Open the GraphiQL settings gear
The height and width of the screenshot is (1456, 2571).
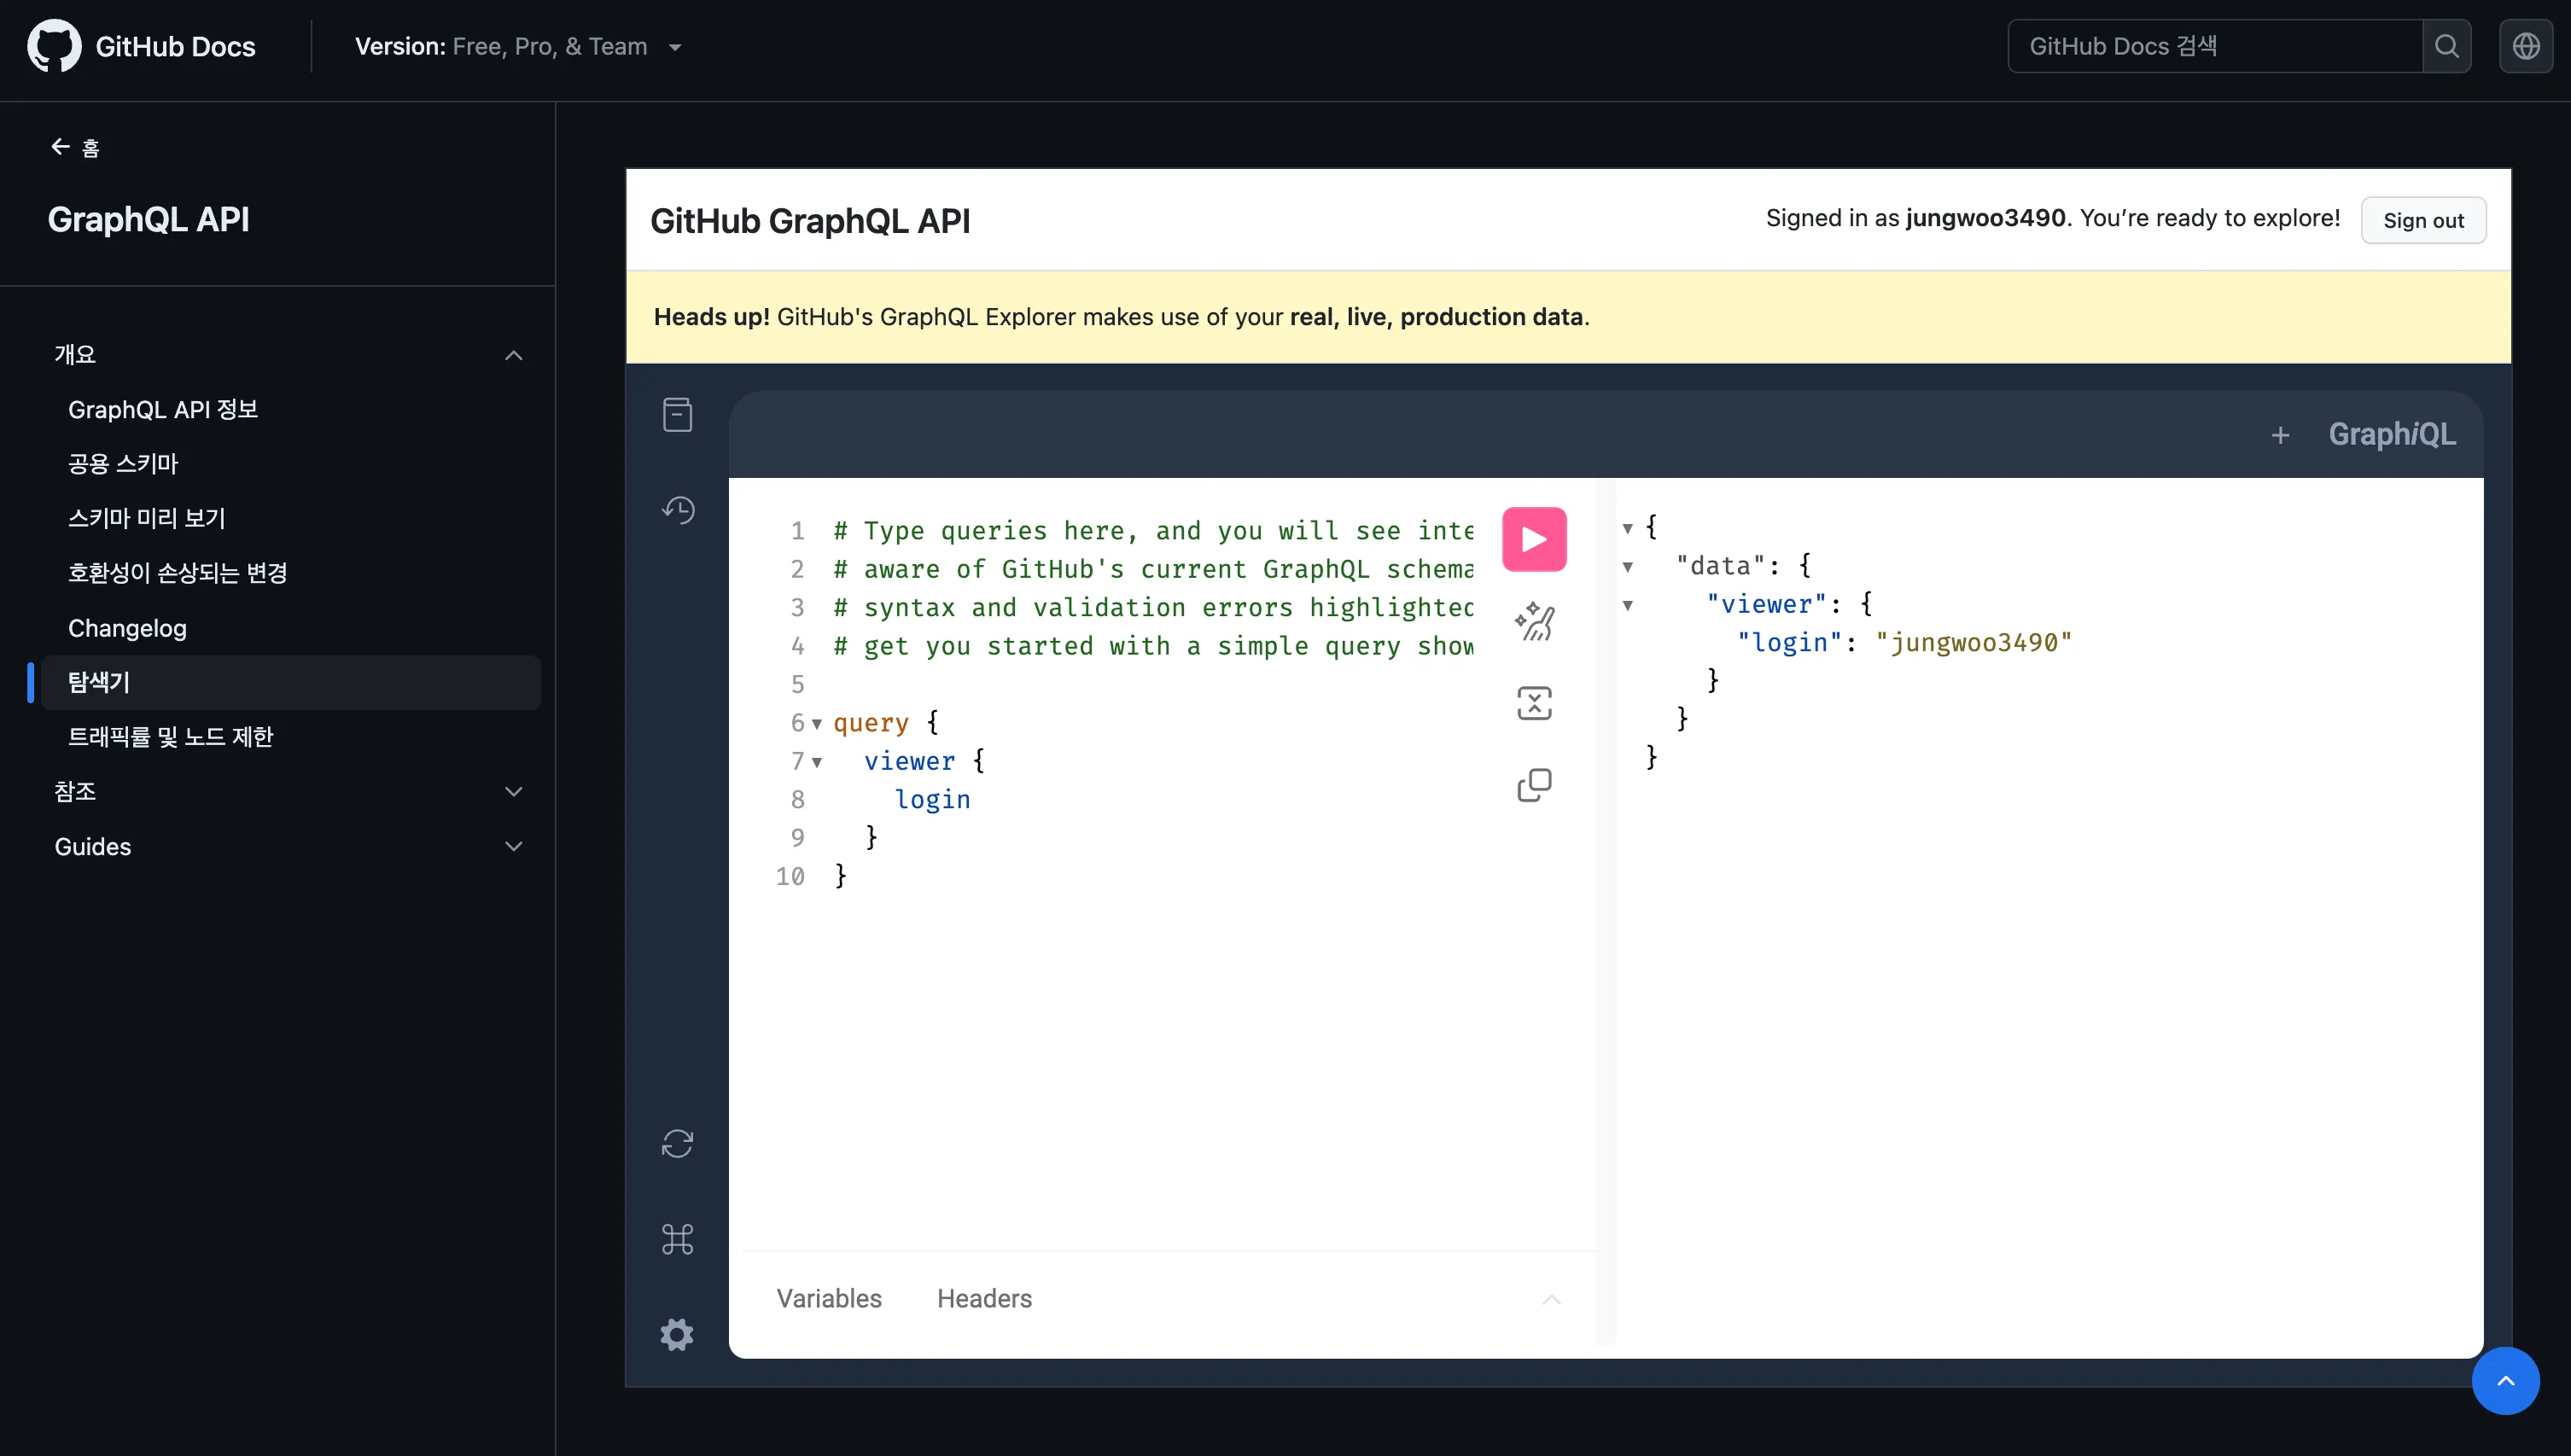677,1334
